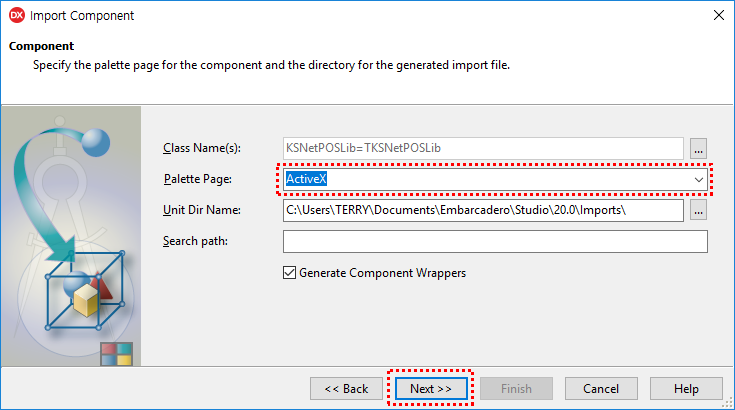Click the disabled Finish button
Screen dimensions: 735x410
[x=516, y=388]
